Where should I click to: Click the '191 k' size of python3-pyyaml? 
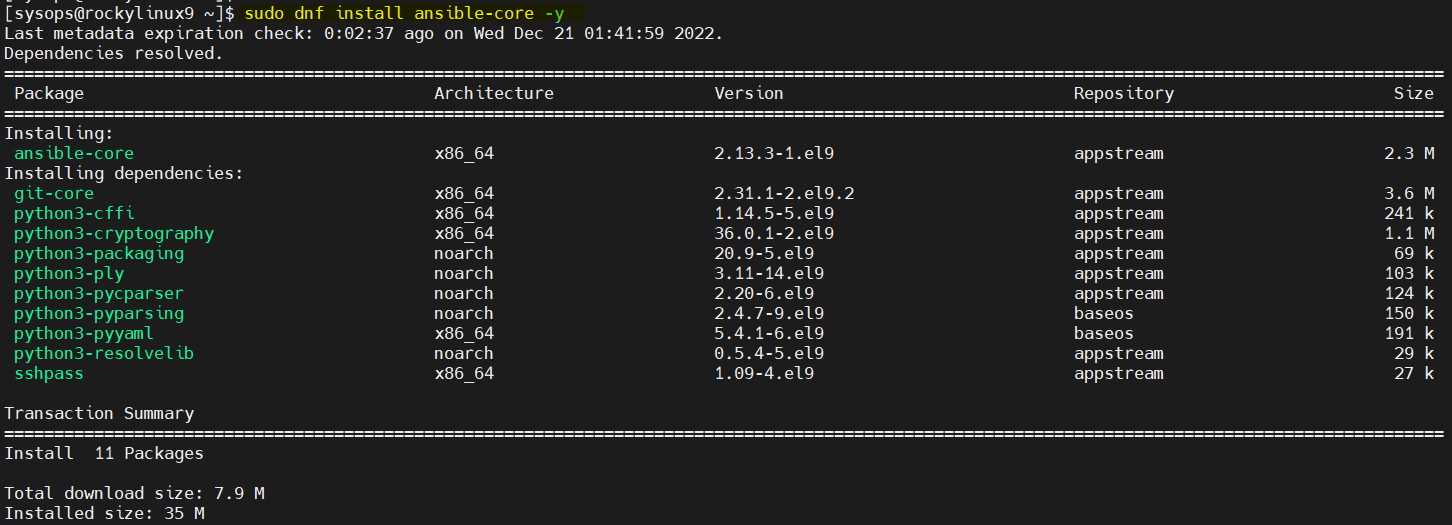point(1409,333)
